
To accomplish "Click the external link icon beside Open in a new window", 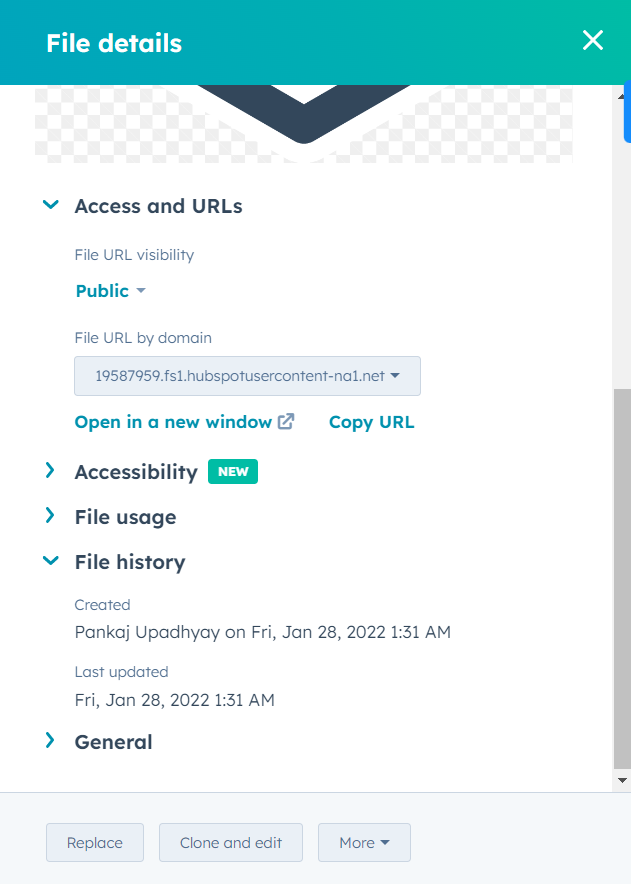I will [x=287, y=421].
